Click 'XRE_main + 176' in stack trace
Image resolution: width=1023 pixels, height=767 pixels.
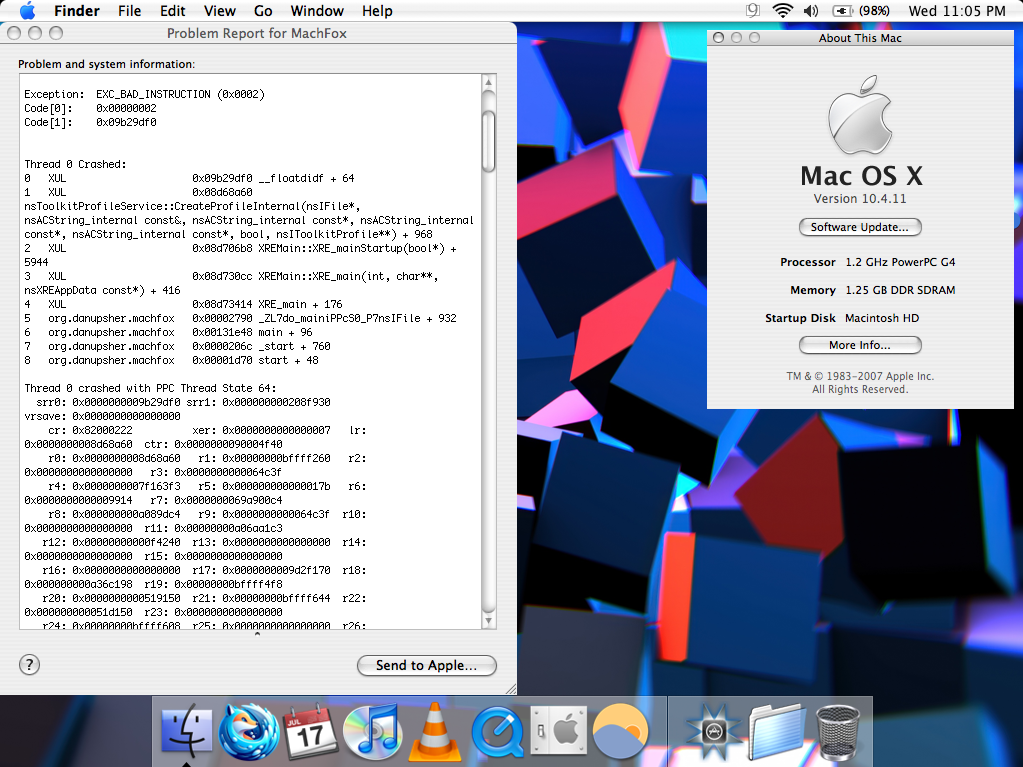299,304
